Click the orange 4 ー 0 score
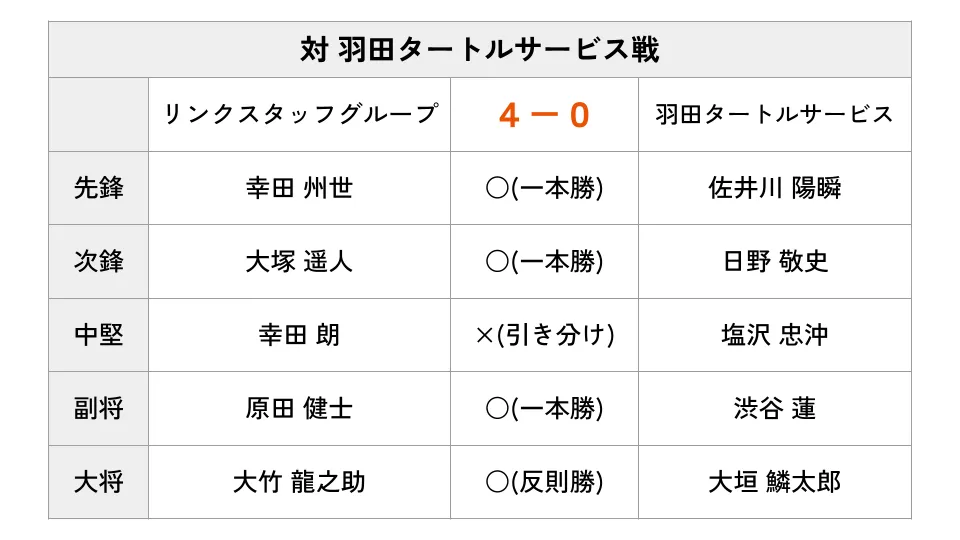960x540 pixels. pos(544,115)
